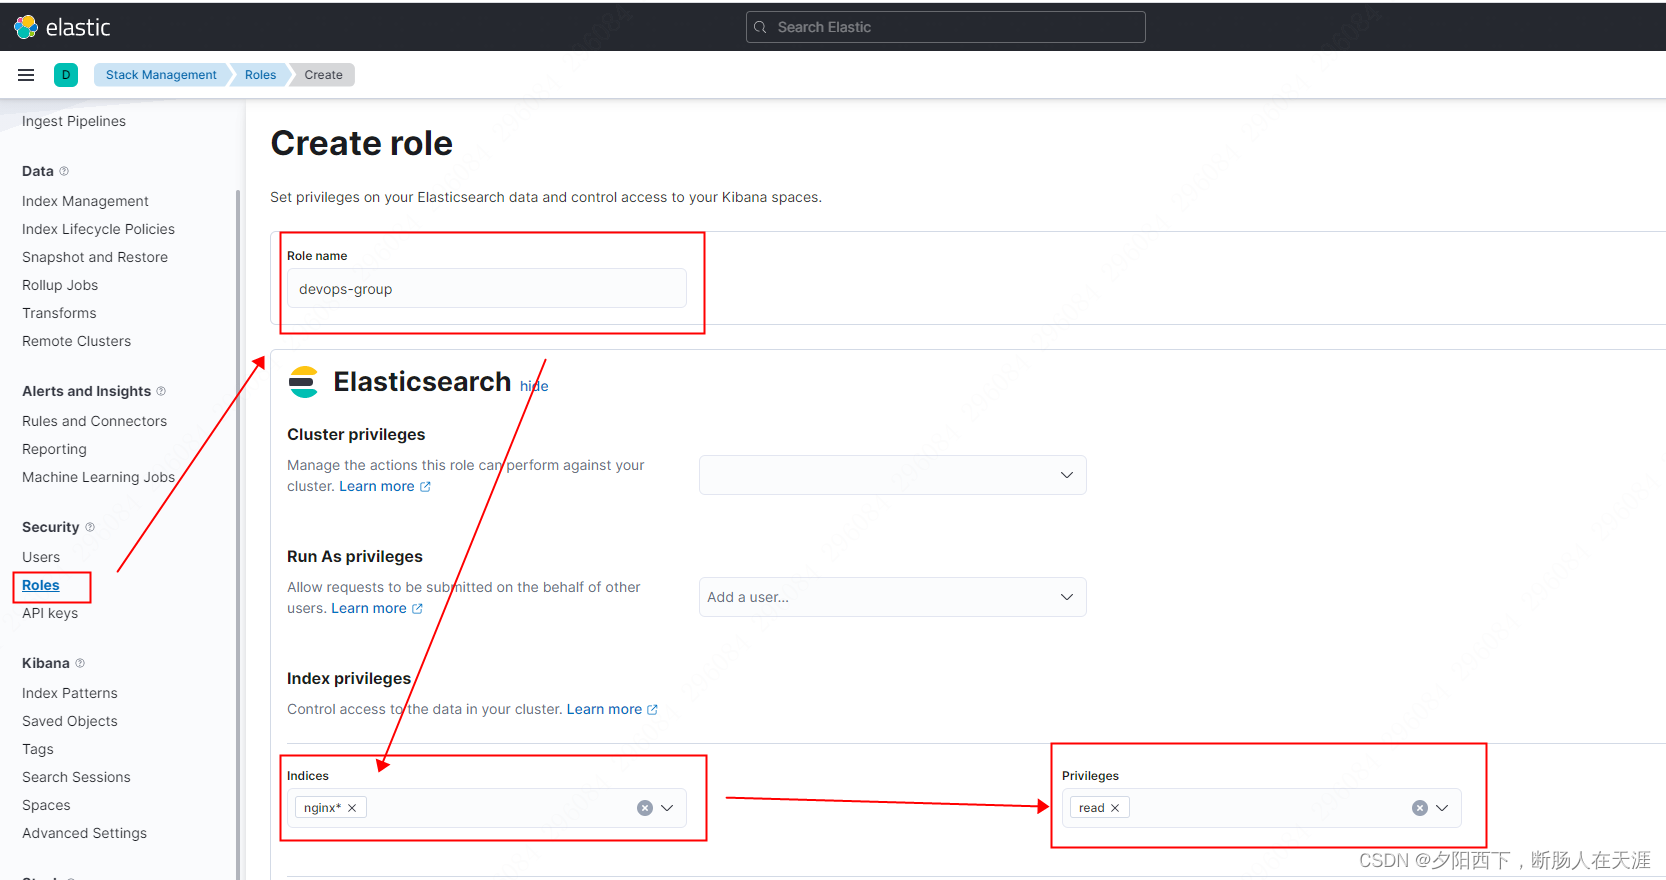Open Search Sessions
This screenshot has height=880, width=1666.
(76, 777)
